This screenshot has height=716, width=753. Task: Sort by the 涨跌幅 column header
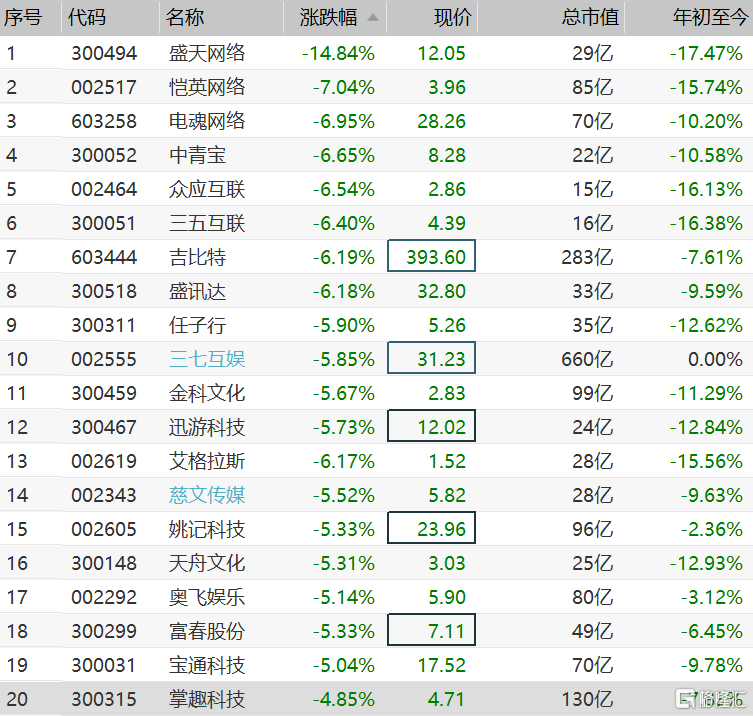pos(328,18)
